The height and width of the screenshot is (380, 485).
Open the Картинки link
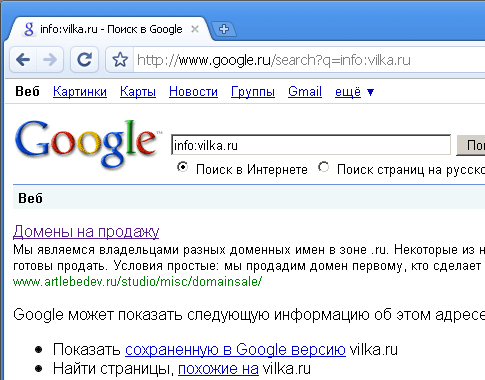pyautogui.click(x=80, y=91)
